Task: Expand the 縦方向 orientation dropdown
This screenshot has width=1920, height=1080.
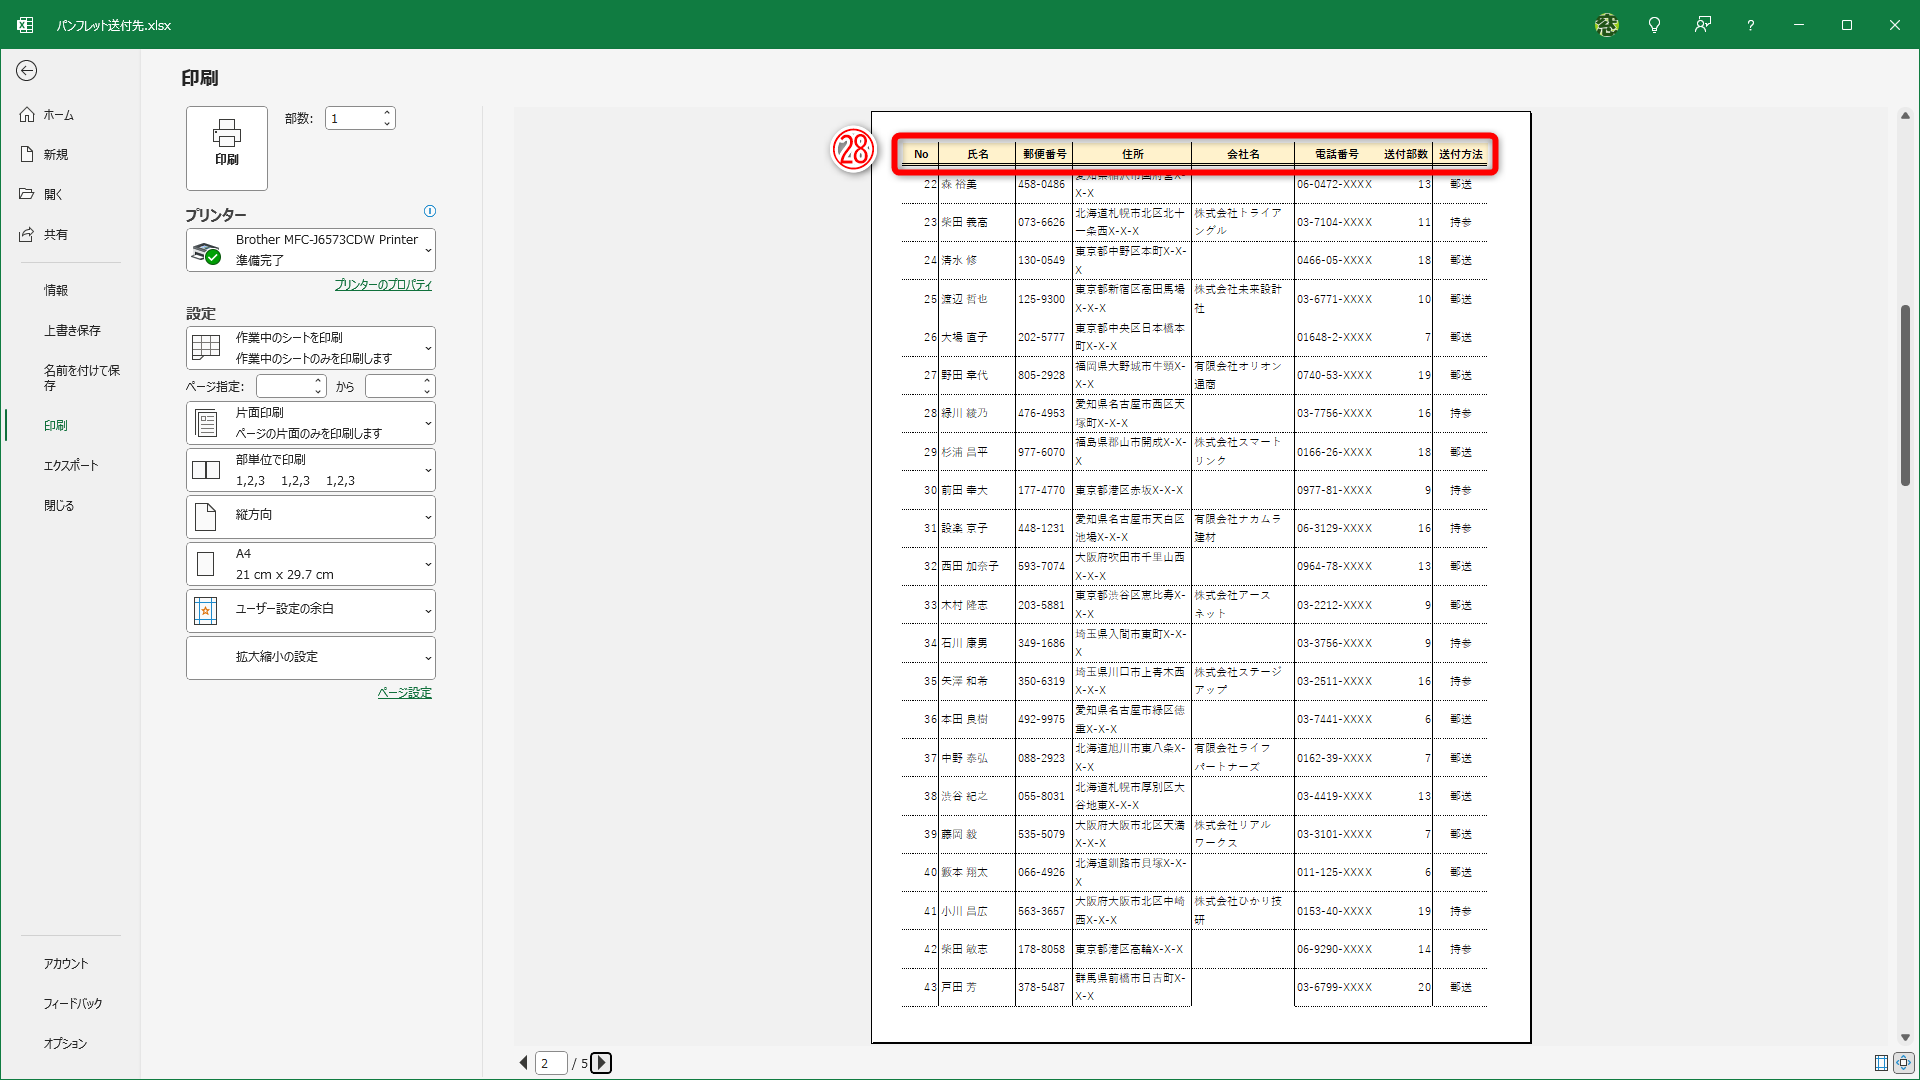Action: [311, 517]
